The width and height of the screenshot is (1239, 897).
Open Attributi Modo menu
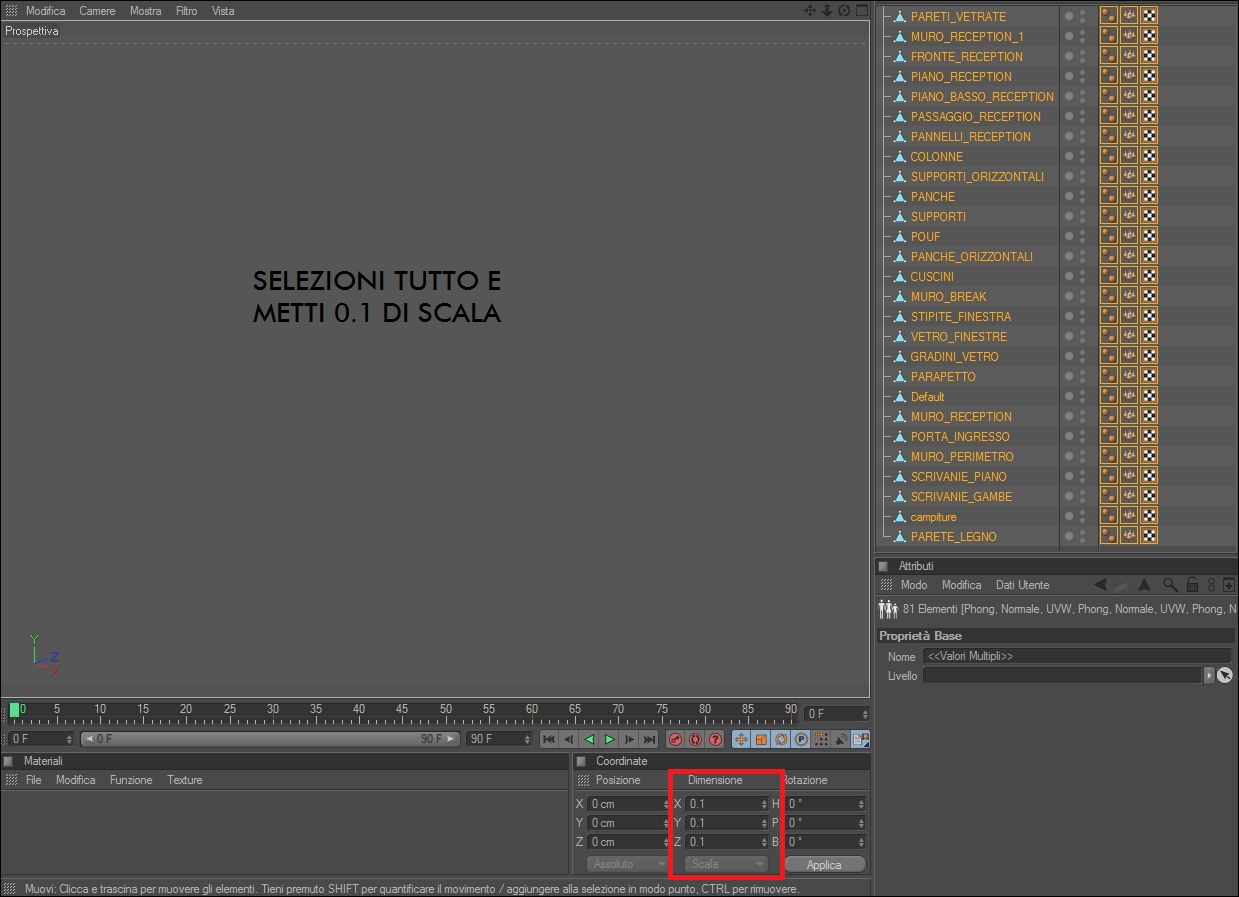tap(914, 585)
